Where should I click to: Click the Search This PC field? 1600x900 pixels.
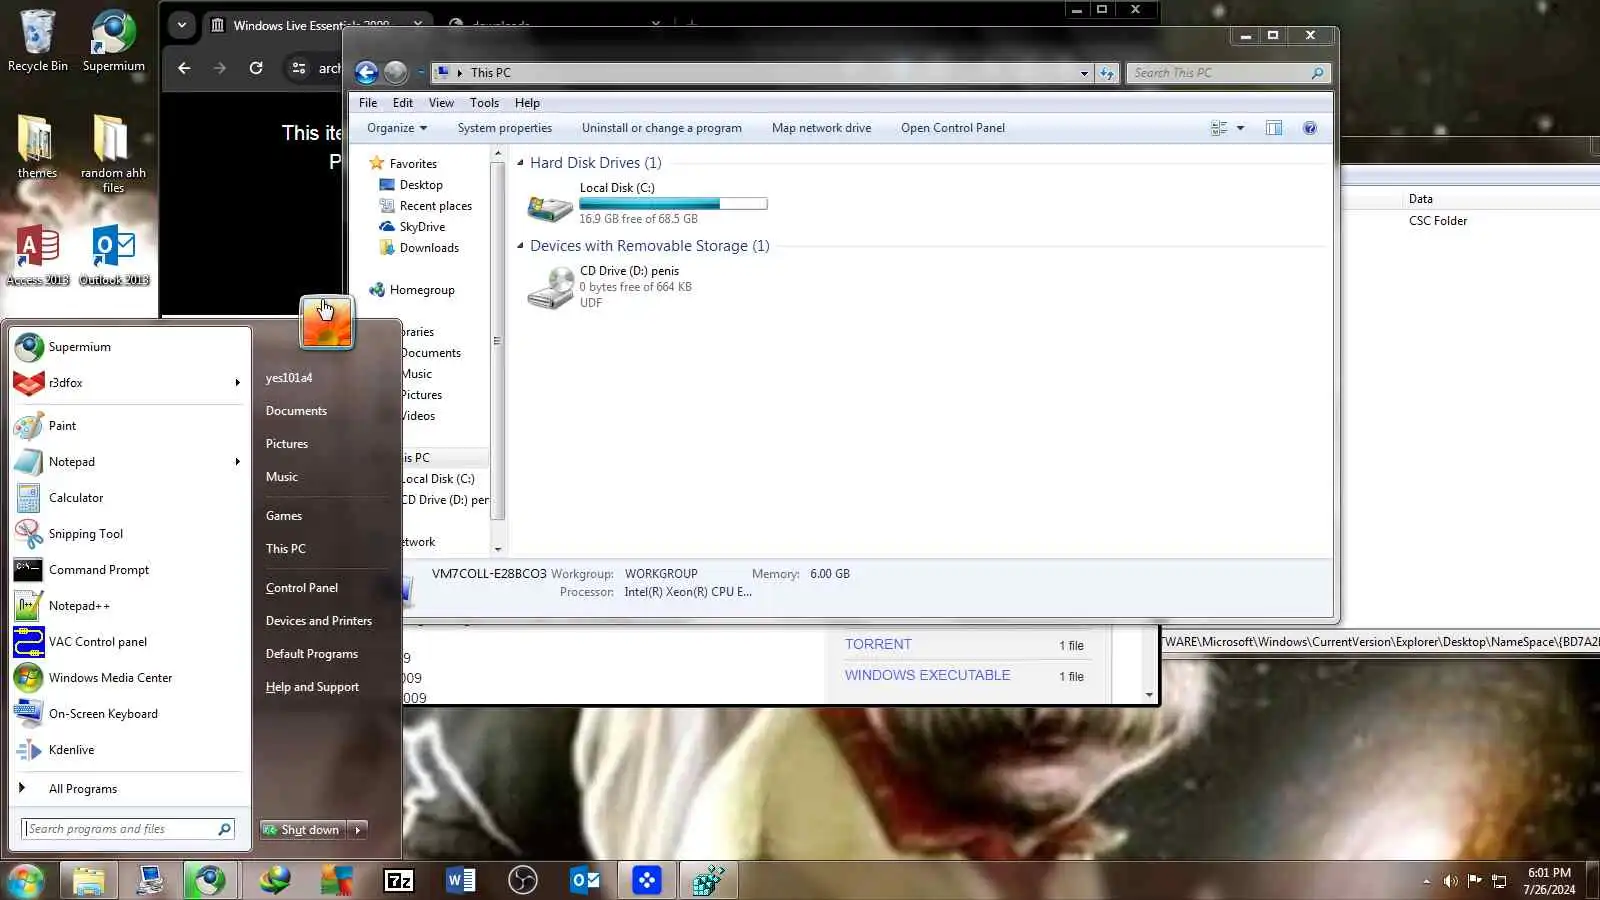[1229, 73]
